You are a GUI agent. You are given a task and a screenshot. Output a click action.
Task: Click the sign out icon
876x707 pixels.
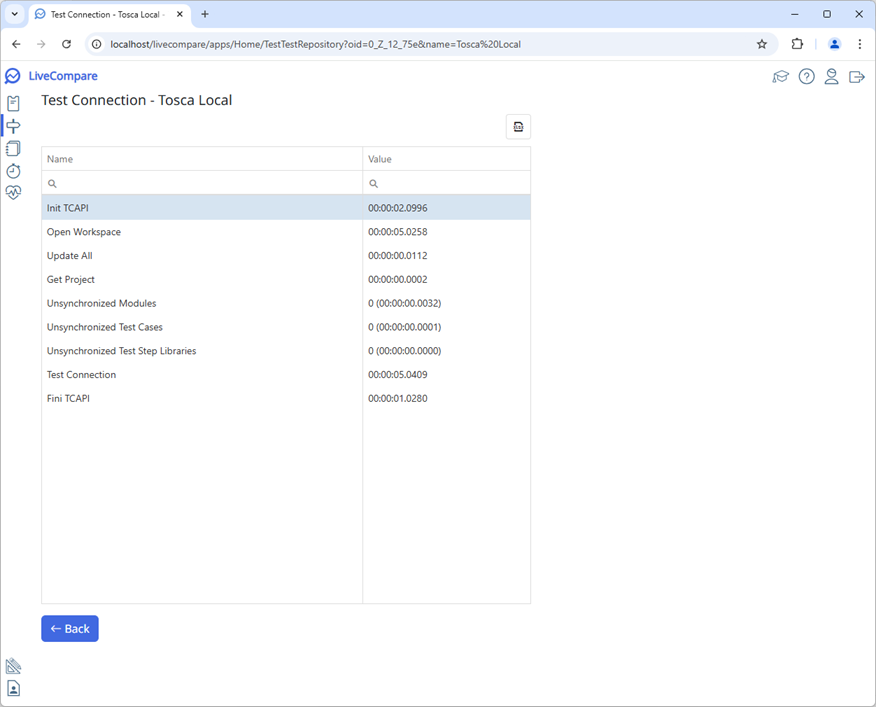[x=856, y=76]
